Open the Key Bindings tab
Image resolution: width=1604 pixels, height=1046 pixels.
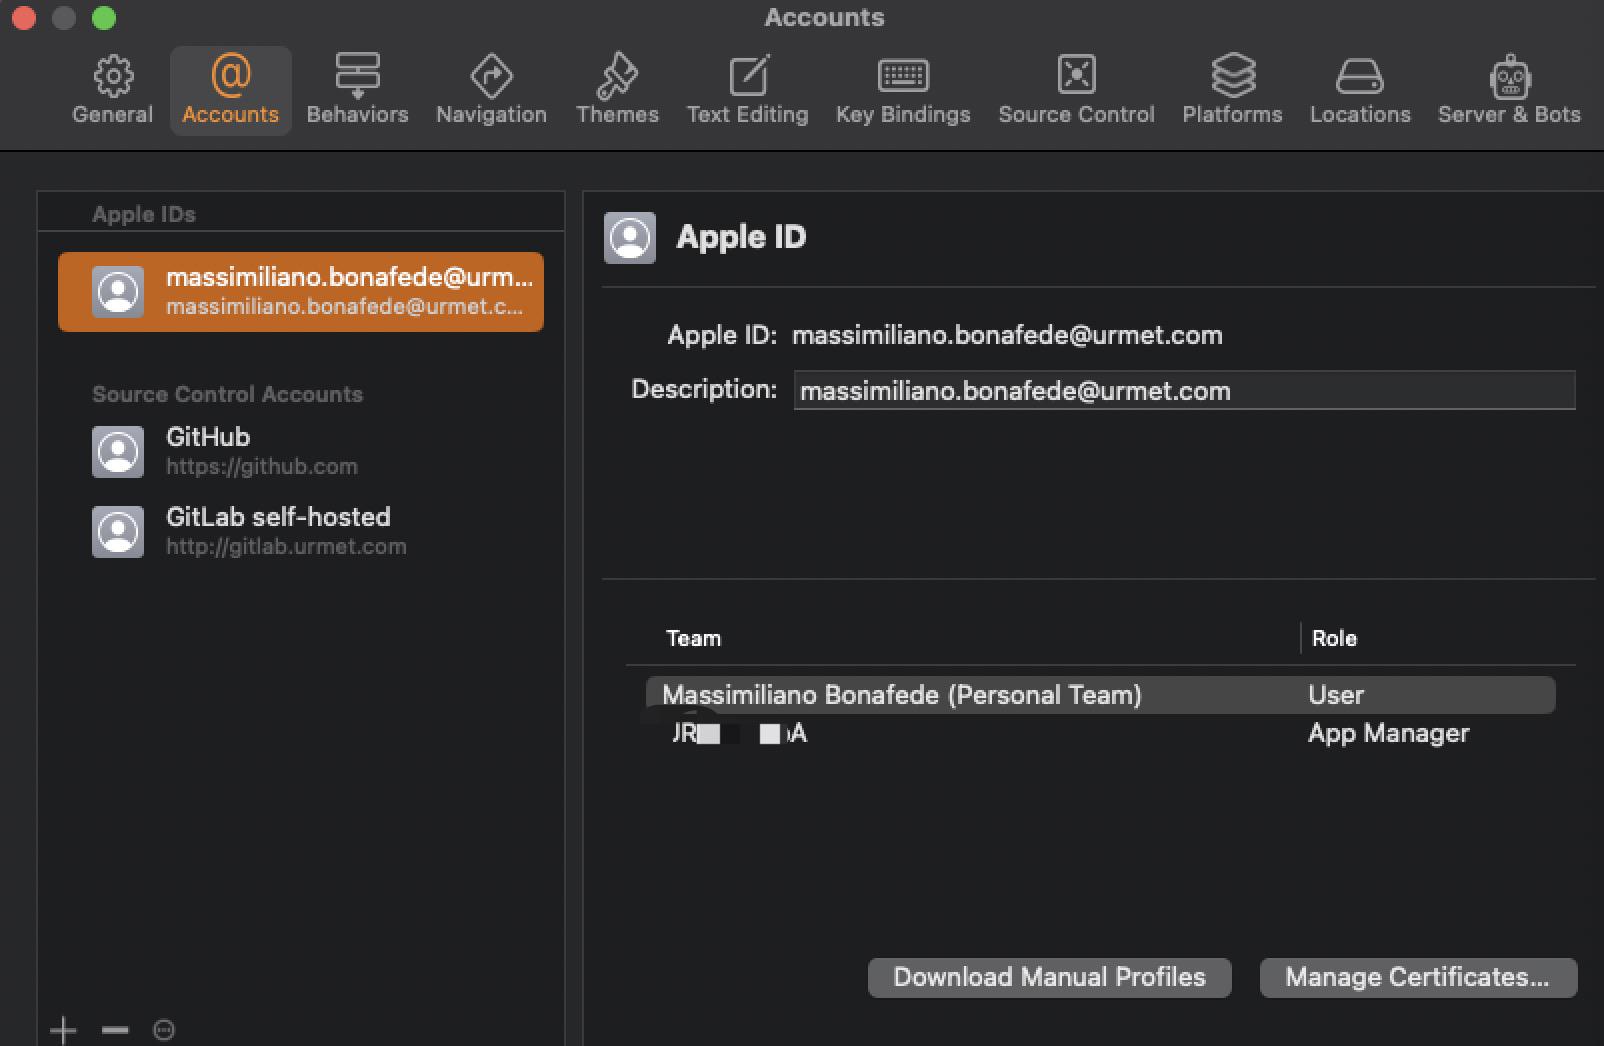(x=903, y=90)
